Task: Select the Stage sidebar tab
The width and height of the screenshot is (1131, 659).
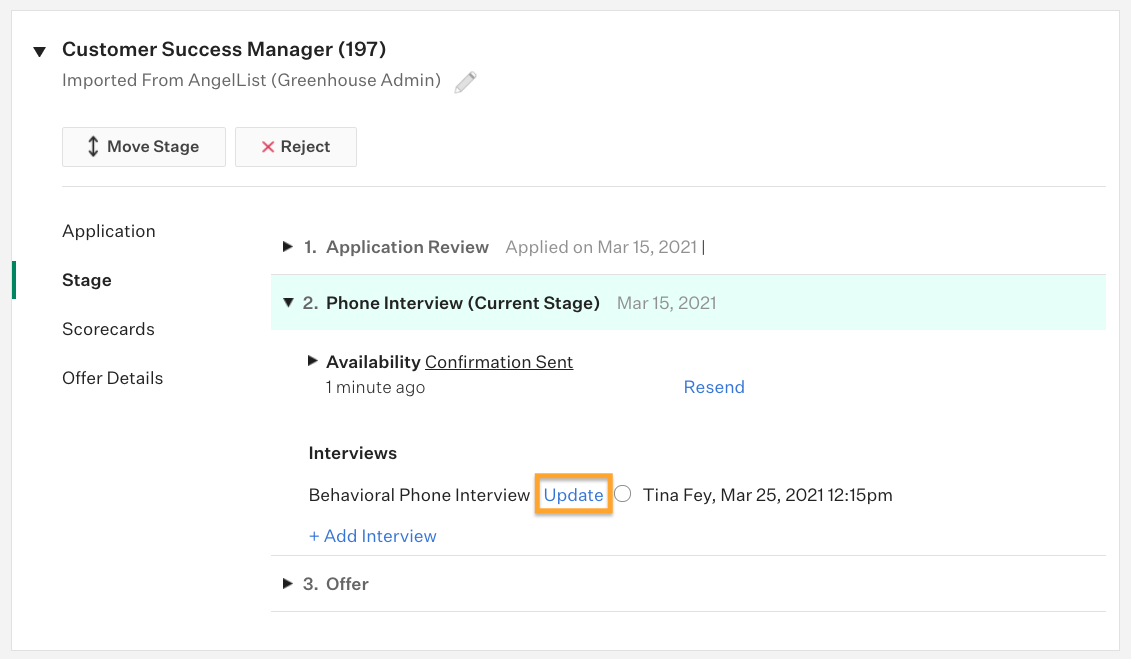Action: [87, 280]
